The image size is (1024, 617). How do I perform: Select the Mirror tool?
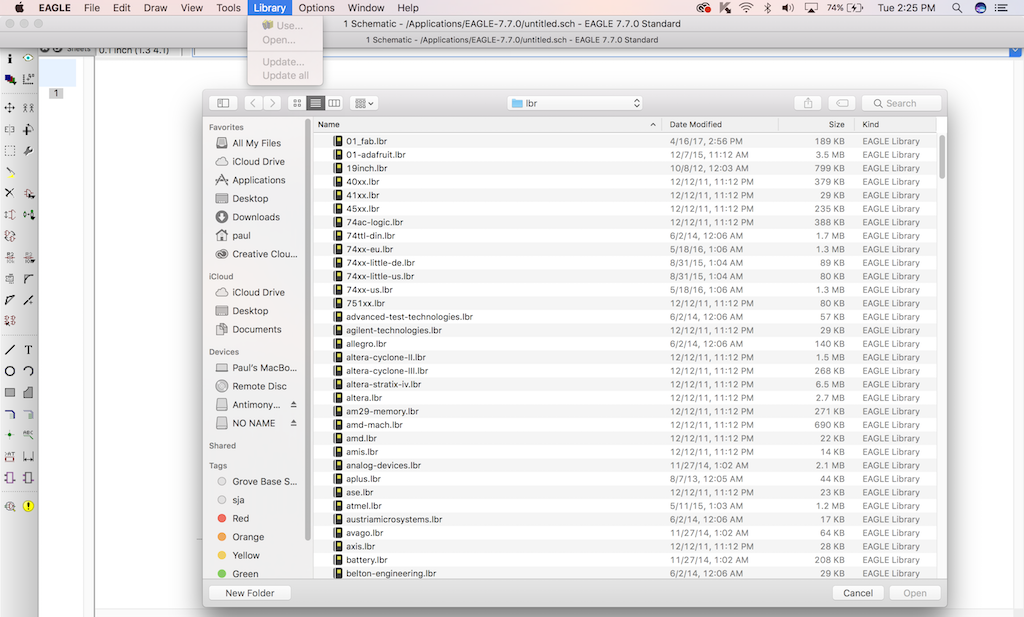(10, 129)
